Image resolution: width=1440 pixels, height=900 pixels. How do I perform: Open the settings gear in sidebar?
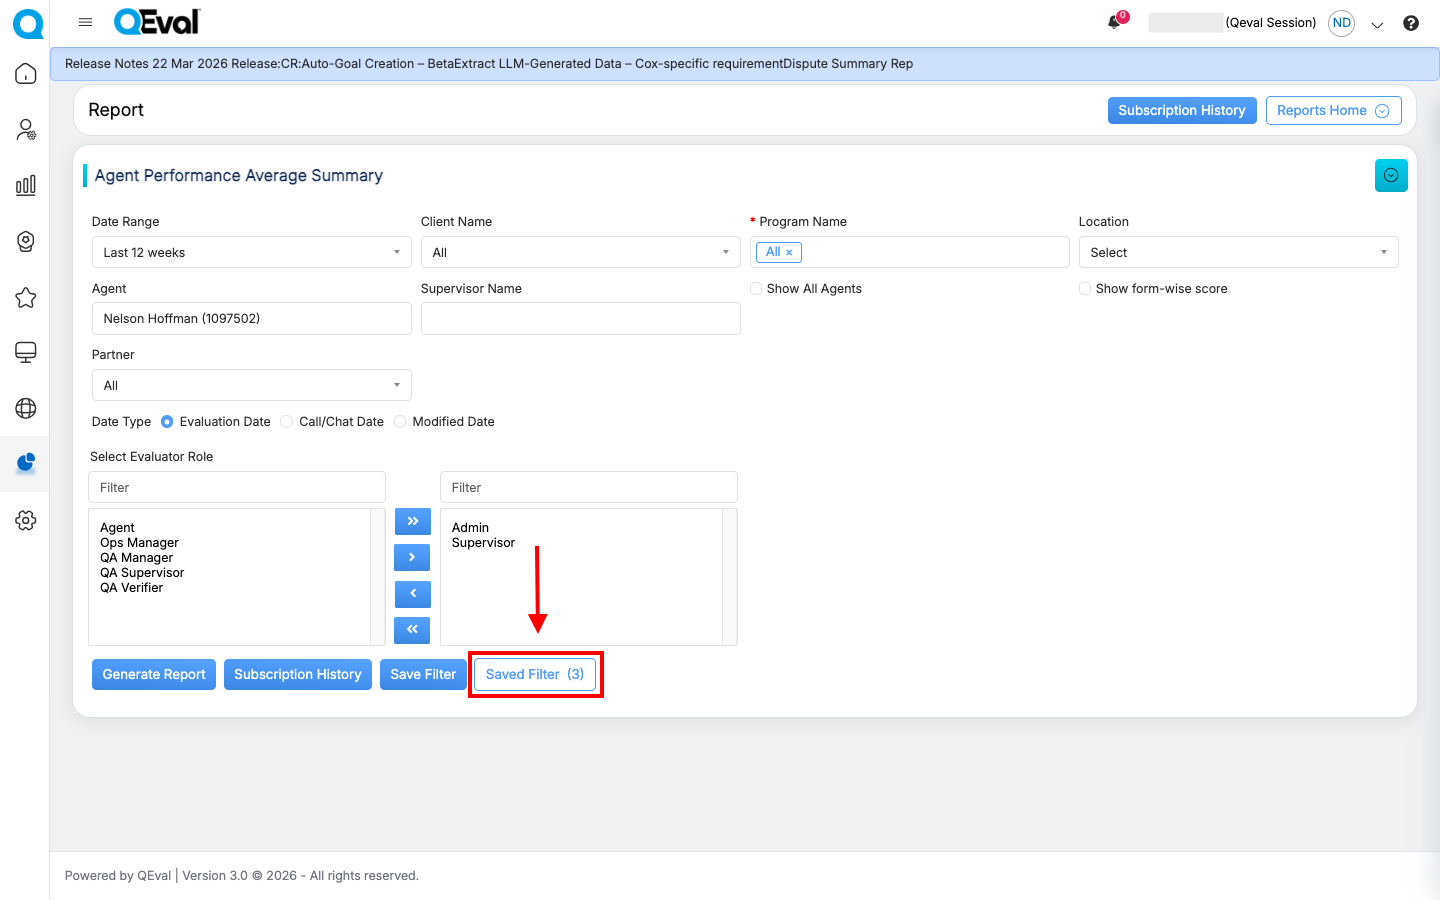tap(26, 520)
